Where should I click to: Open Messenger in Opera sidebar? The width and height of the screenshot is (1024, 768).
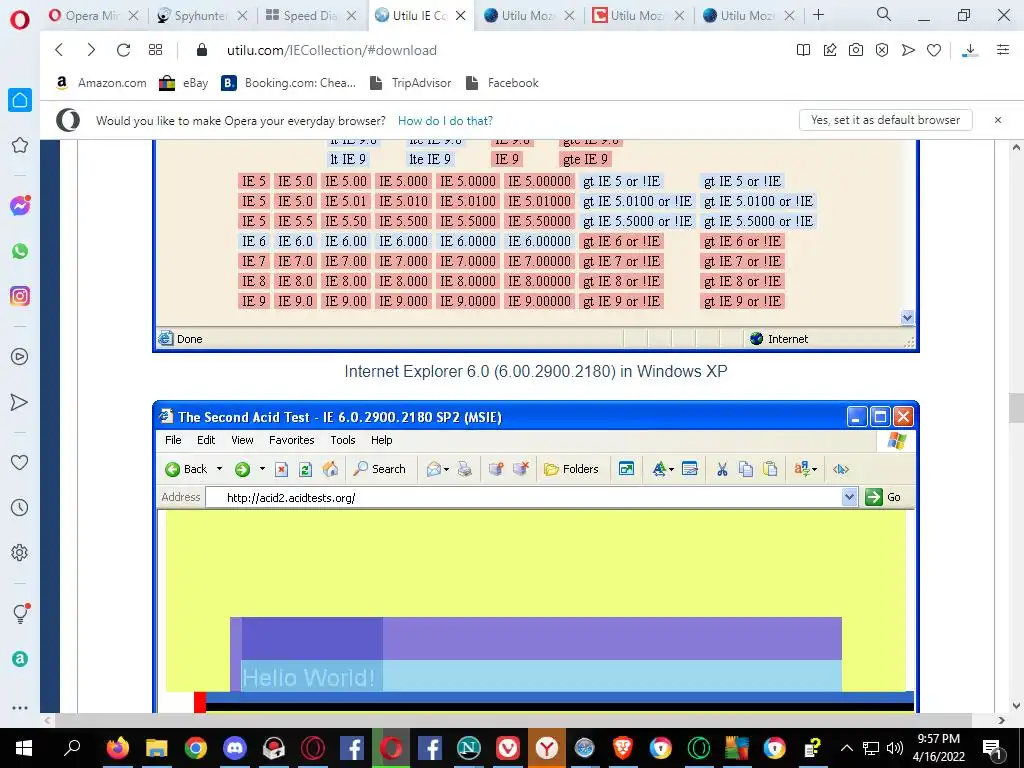20,206
